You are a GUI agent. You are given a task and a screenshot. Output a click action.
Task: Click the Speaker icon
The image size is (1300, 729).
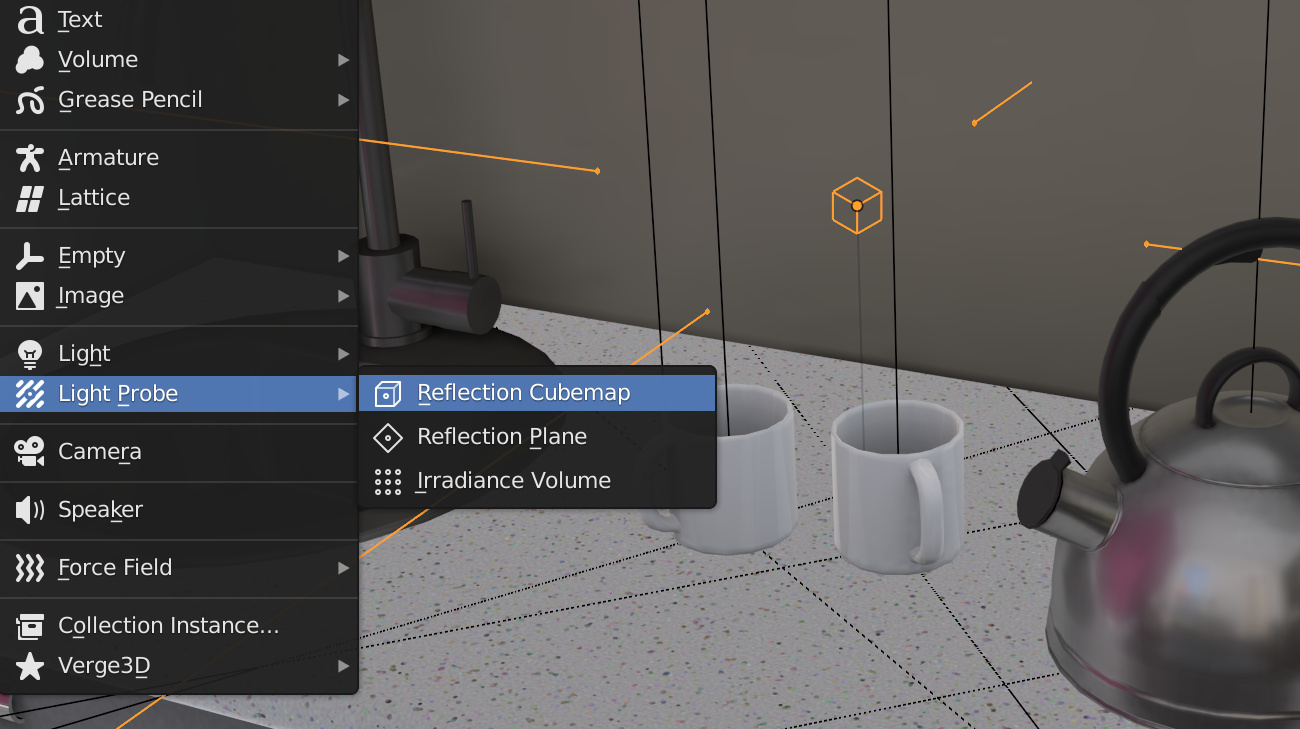30,510
